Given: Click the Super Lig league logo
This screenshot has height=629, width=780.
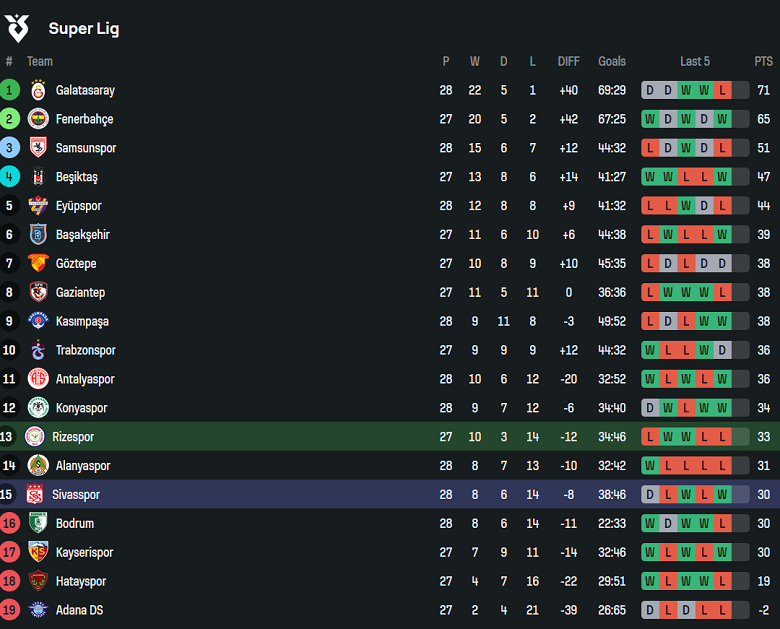Looking at the screenshot, I should [18, 28].
